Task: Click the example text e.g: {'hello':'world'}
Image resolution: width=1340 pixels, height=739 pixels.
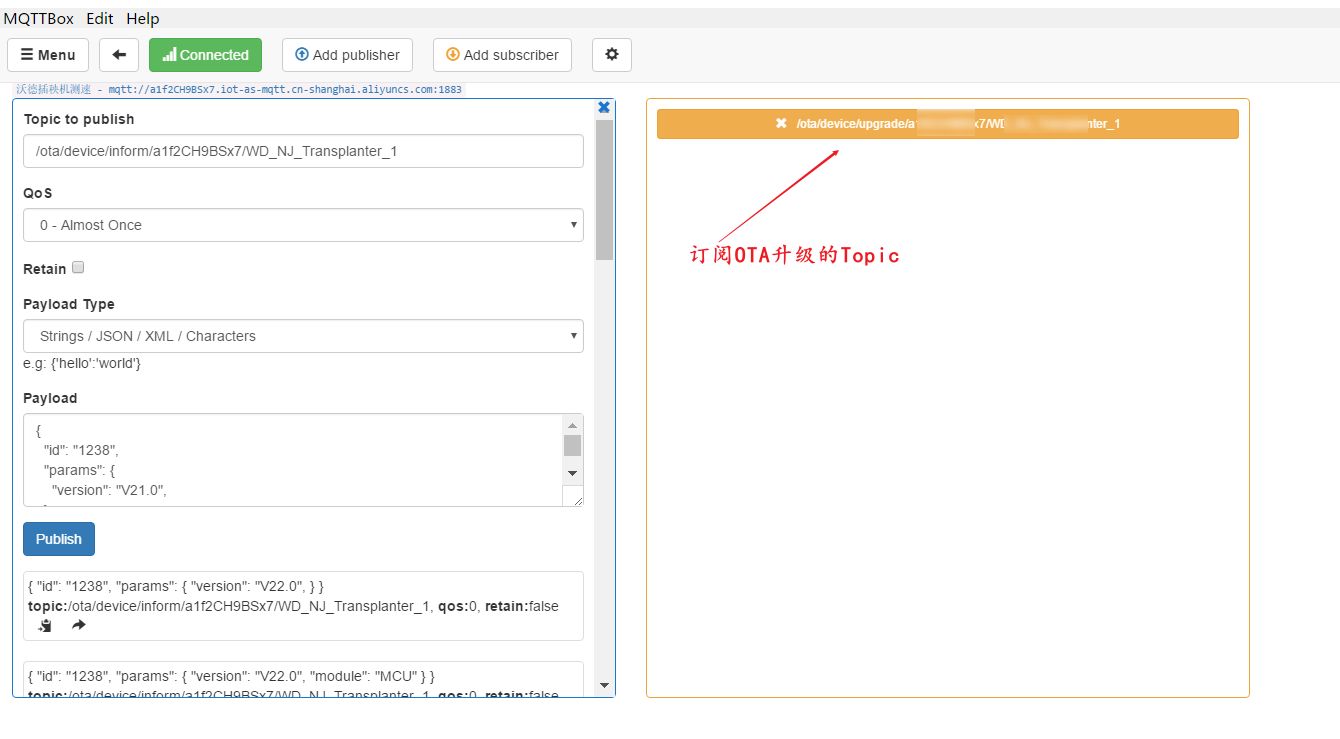Action: (x=82, y=363)
